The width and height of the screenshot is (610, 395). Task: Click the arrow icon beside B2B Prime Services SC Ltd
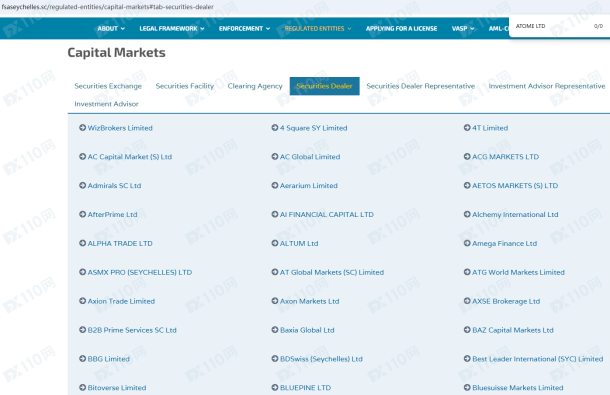coord(82,330)
